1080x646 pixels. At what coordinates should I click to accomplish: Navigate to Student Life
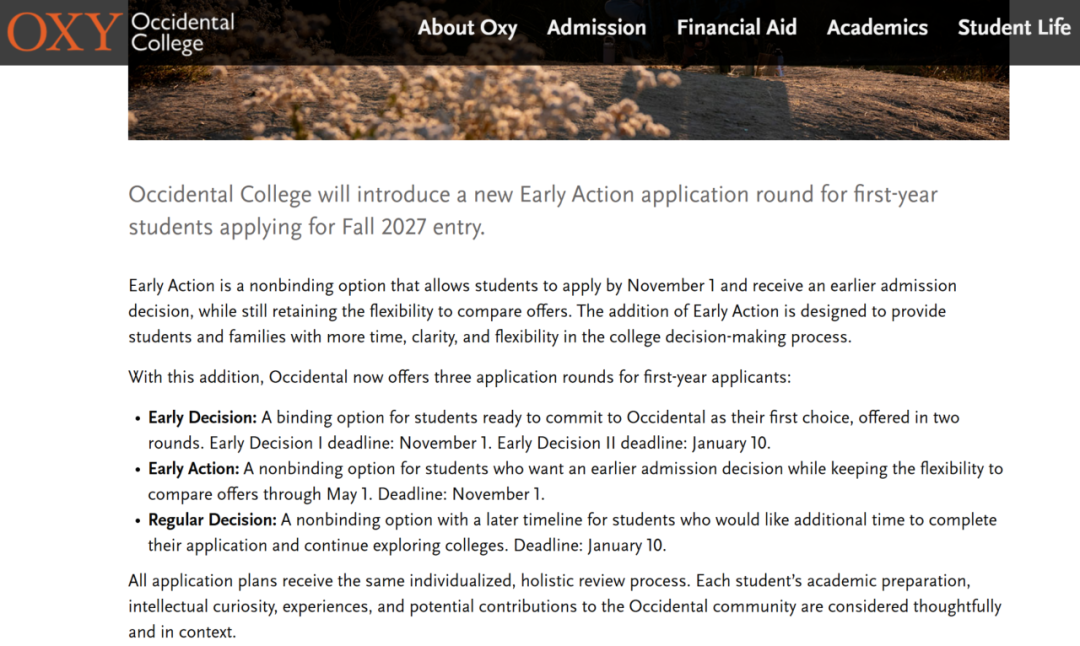(1013, 28)
